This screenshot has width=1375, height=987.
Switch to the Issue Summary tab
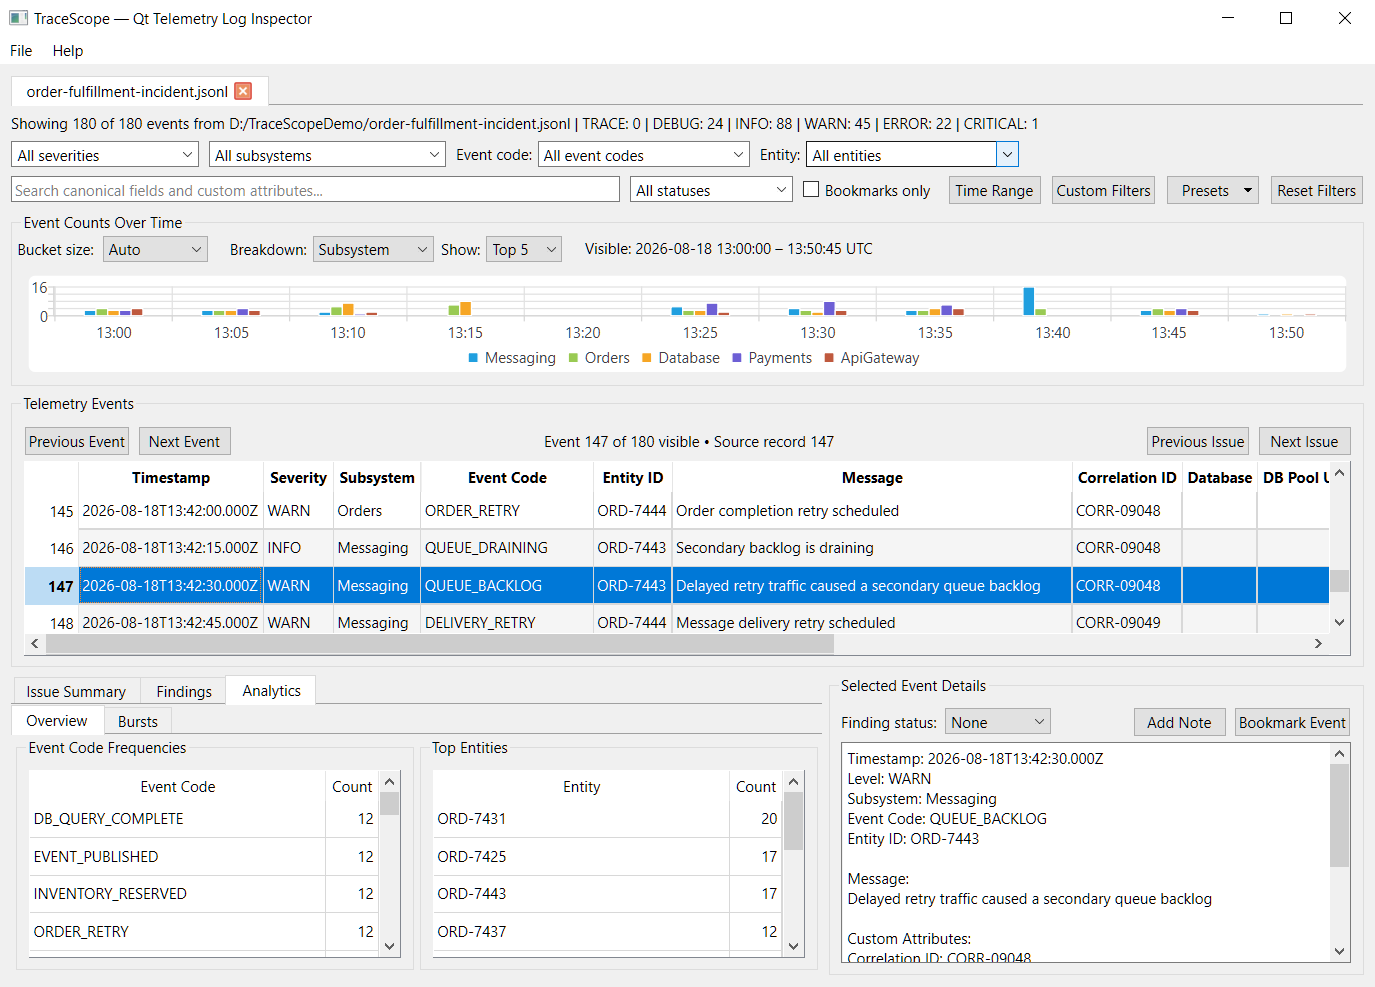(76, 691)
